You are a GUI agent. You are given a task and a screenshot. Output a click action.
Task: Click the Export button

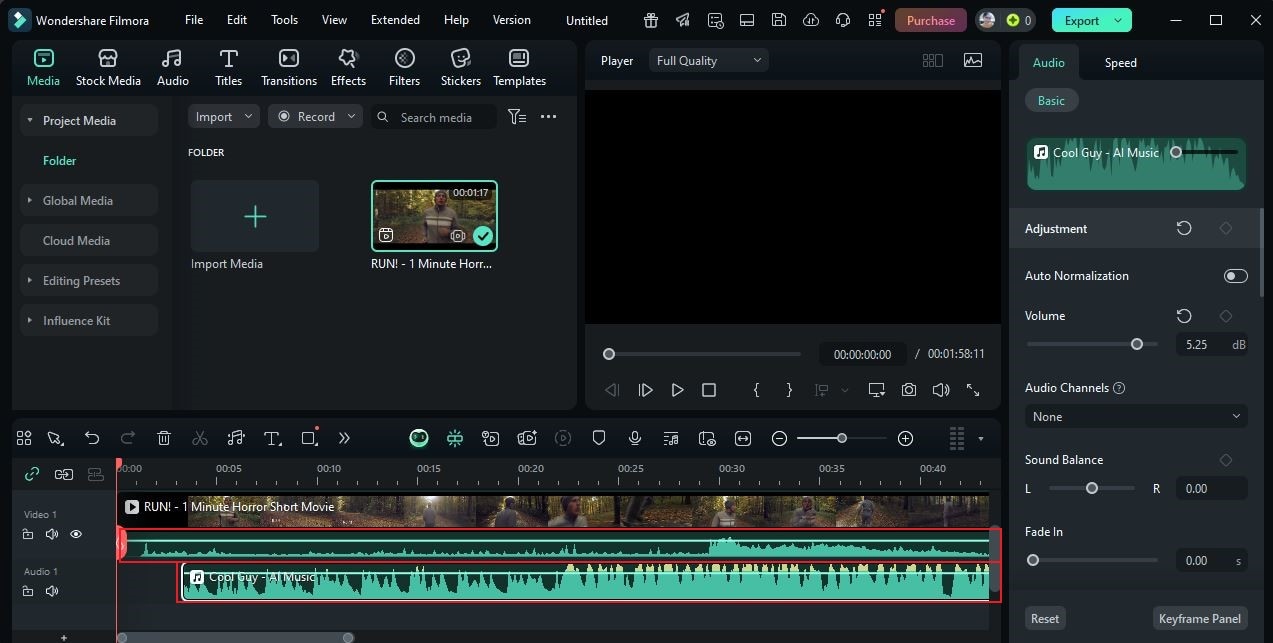[1092, 20]
